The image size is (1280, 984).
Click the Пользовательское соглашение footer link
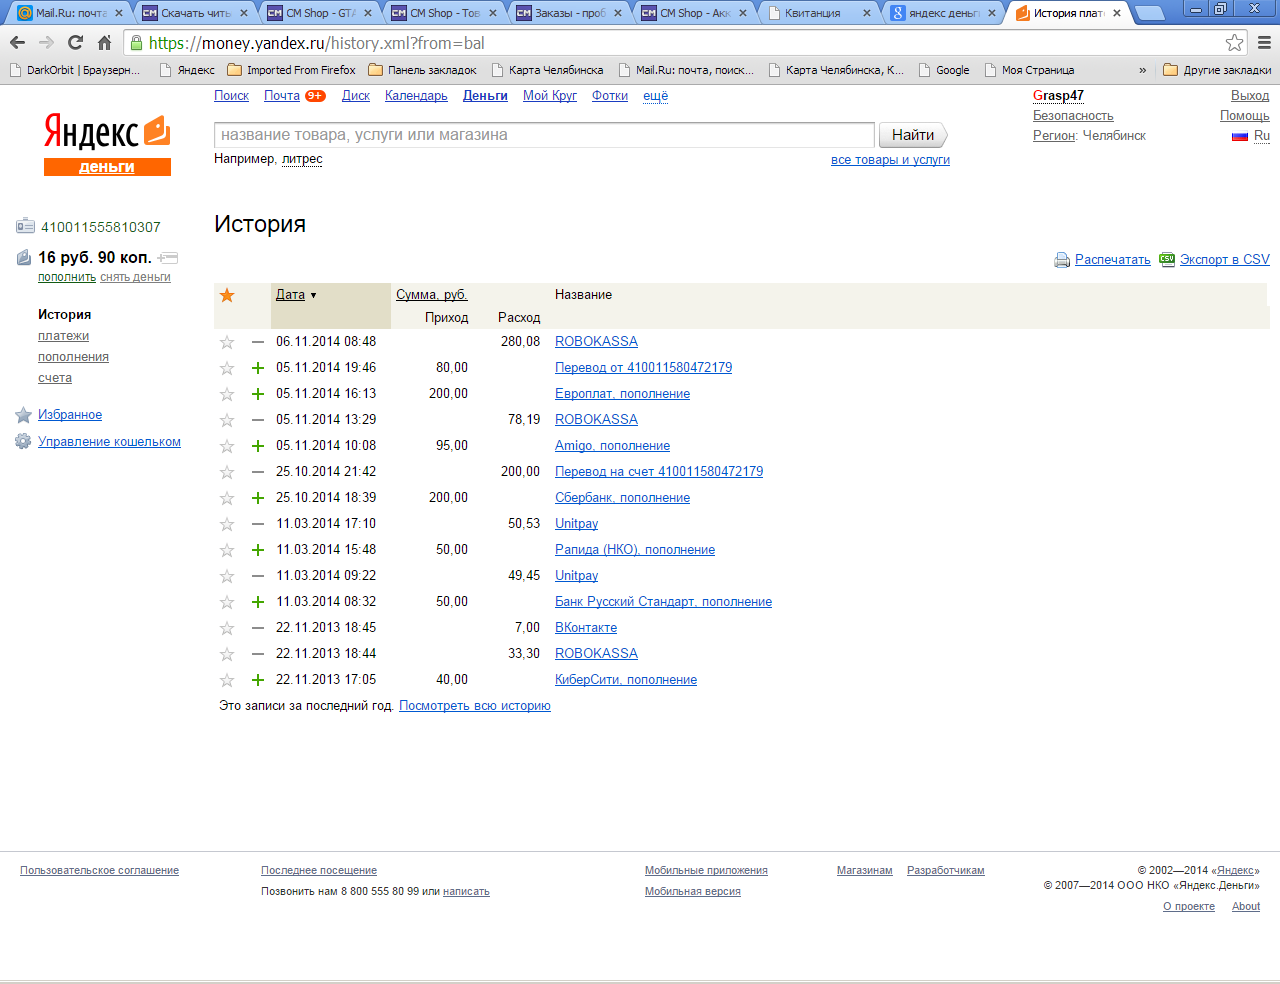pos(99,871)
